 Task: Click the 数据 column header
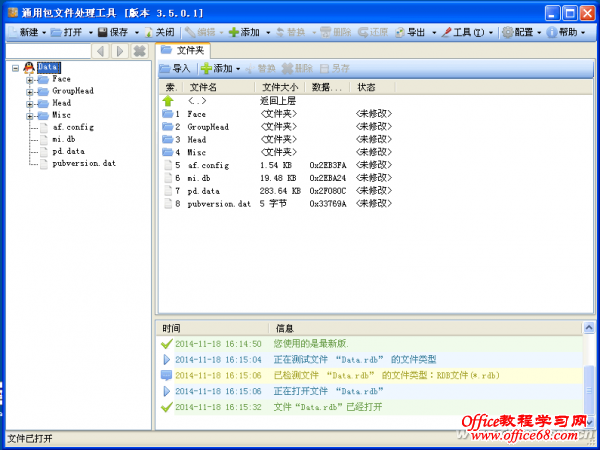coord(328,87)
